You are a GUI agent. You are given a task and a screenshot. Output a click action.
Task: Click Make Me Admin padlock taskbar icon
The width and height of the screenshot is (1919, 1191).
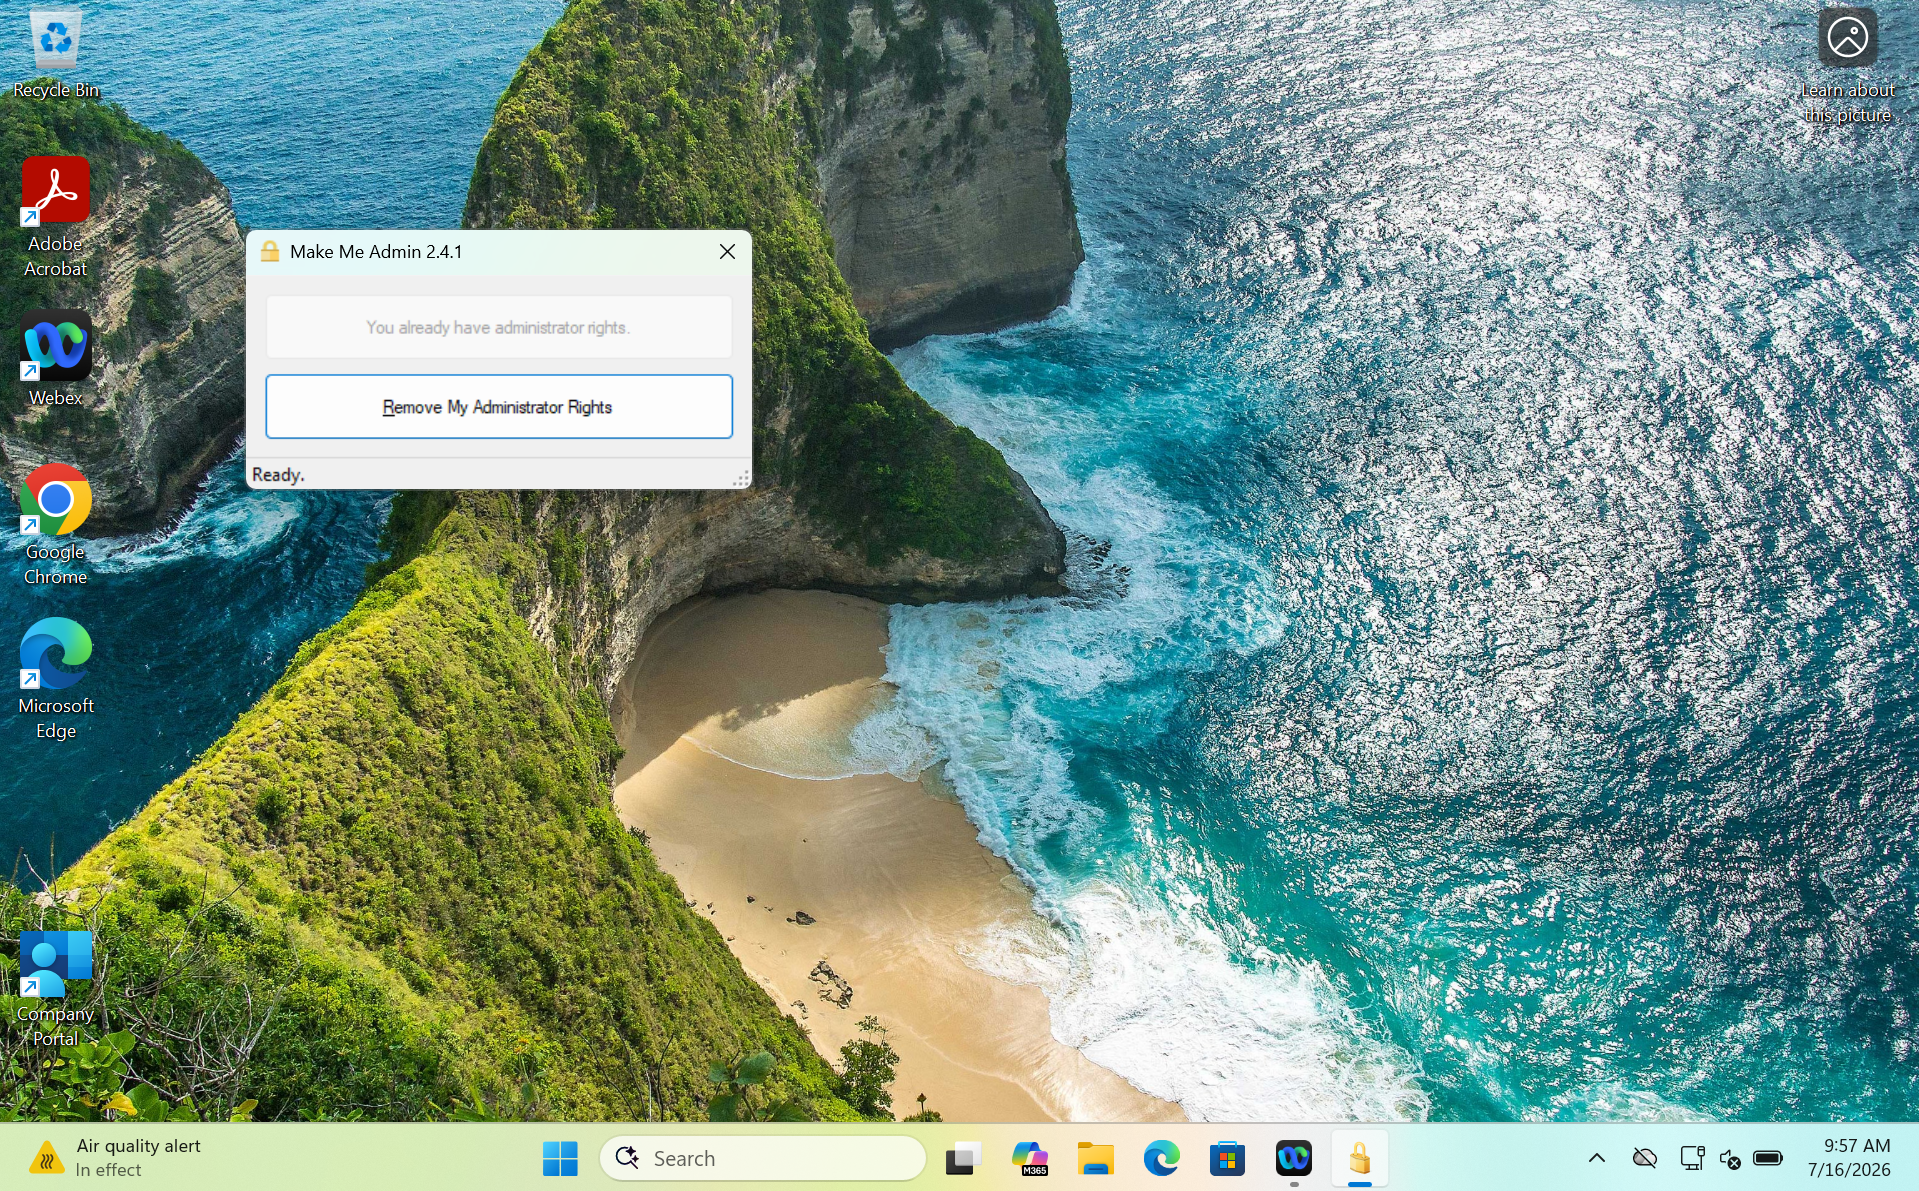point(1359,1158)
